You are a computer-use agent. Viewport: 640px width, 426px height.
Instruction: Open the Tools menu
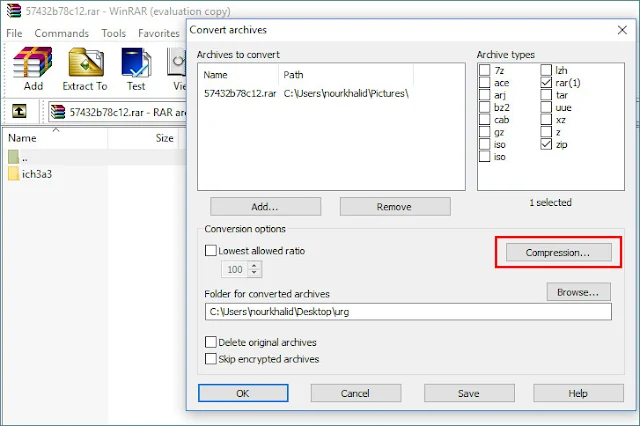point(113,33)
